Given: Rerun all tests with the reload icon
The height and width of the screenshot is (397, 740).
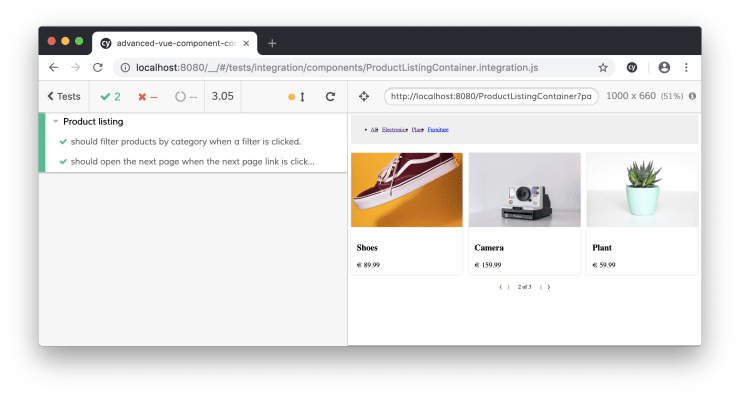Looking at the screenshot, I should click(x=330, y=96).
